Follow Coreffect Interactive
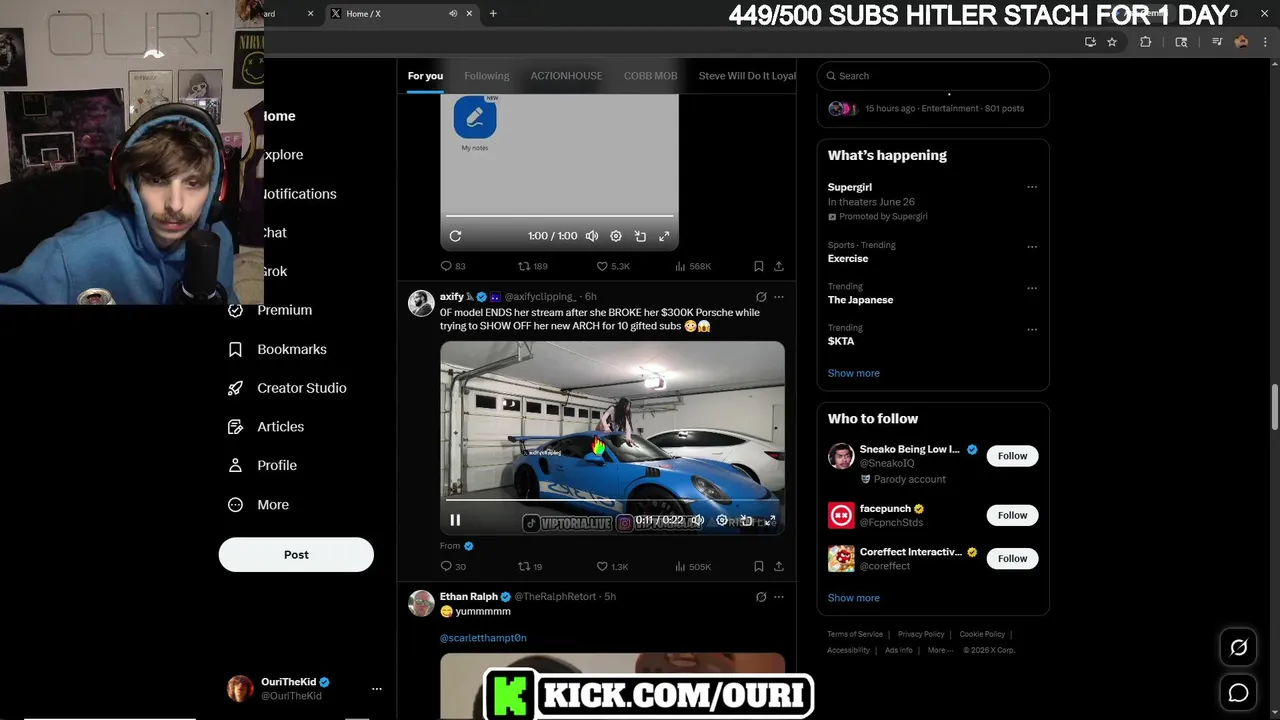This screenshot has height=720, width=1280. 1012,558
